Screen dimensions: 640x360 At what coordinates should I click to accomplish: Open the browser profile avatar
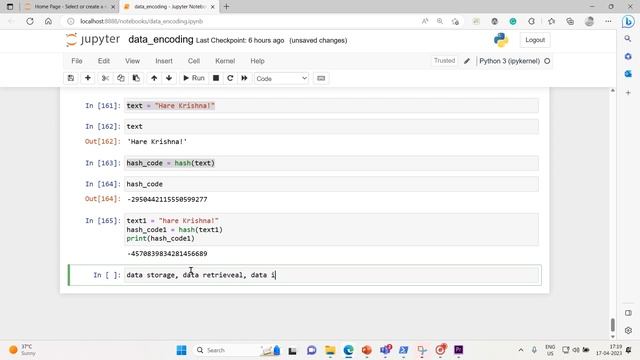589,21
